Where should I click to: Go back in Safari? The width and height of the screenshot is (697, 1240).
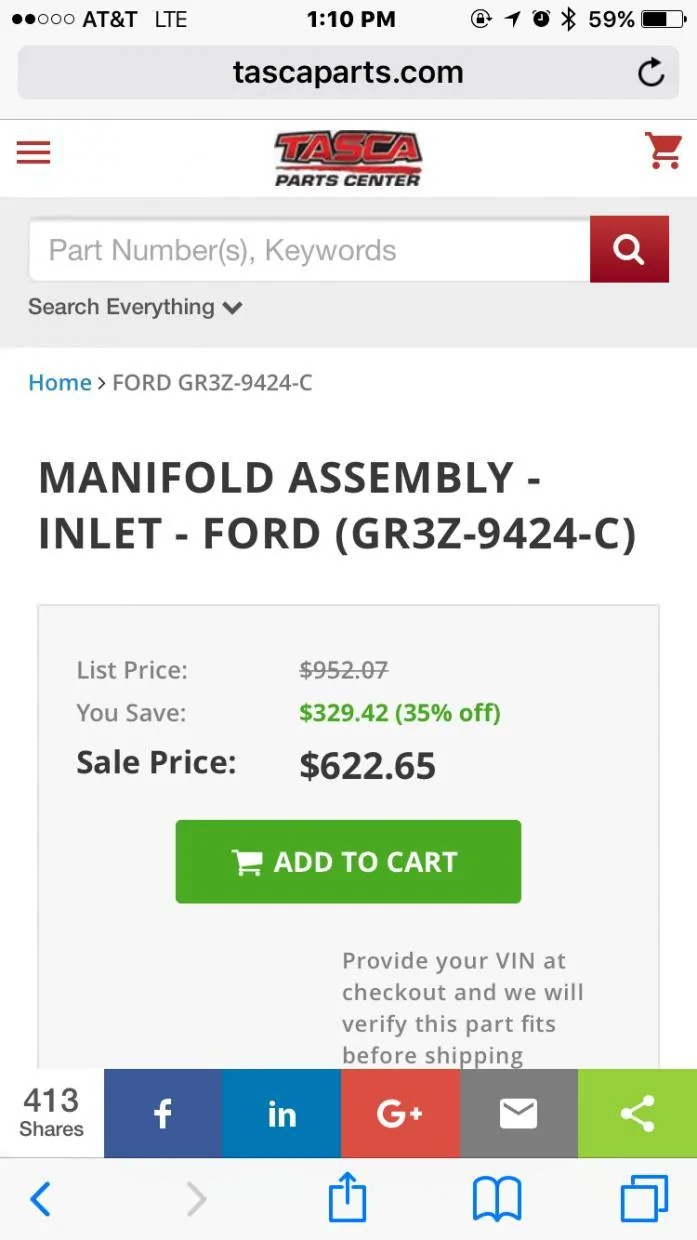40,1198
